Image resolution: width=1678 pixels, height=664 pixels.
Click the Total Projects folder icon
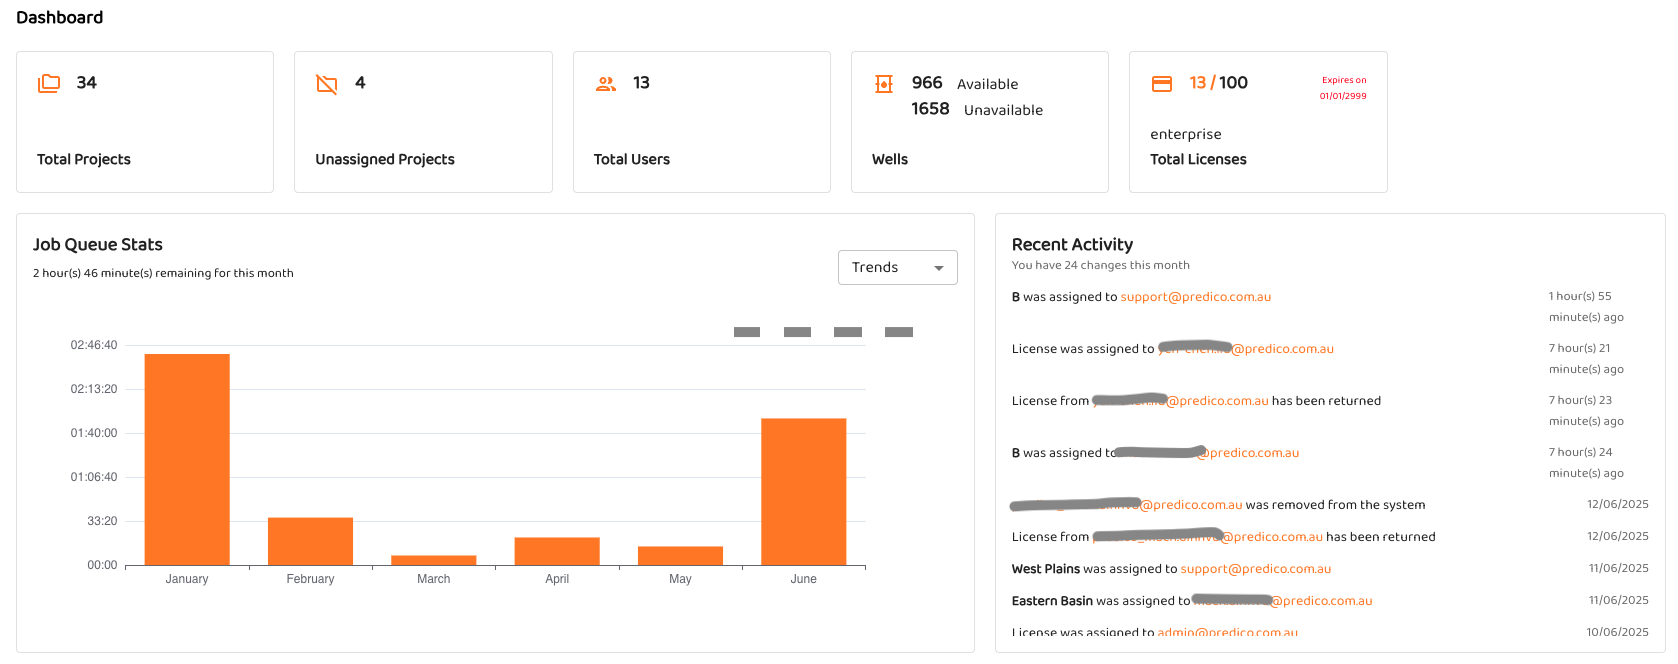(49, 84)
